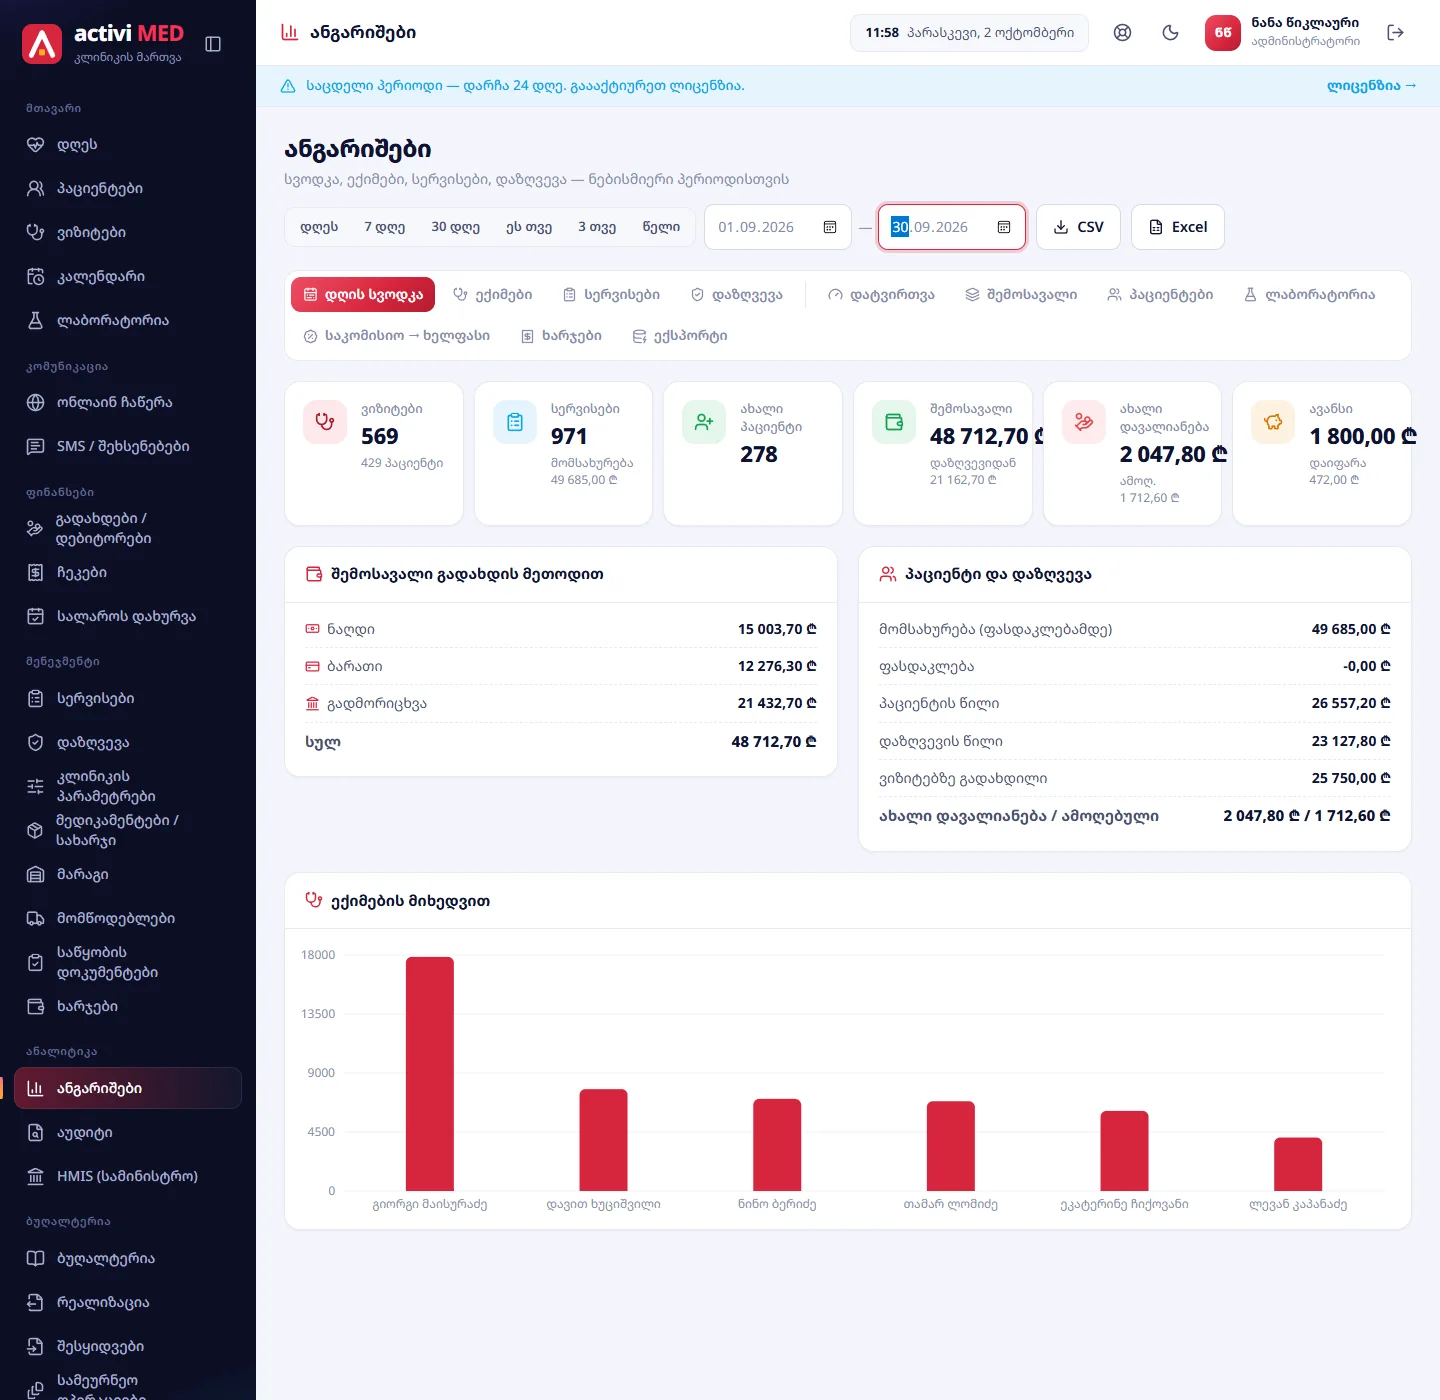Image resolution: width=1440 pixels, height=1400 pixels.
Task: Switch to the დაზღვევა report tab
Action: [736, 295]
